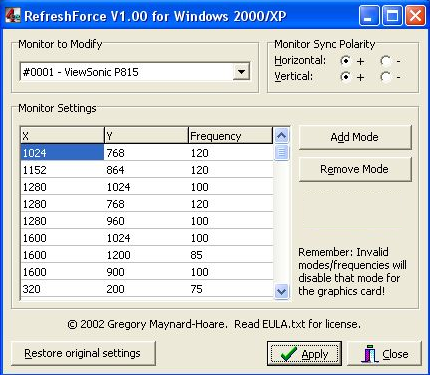The height and width of the screenshot is (375, 430).
Task: Select Horizontal positive polarity radio
Action: [345, 61]
